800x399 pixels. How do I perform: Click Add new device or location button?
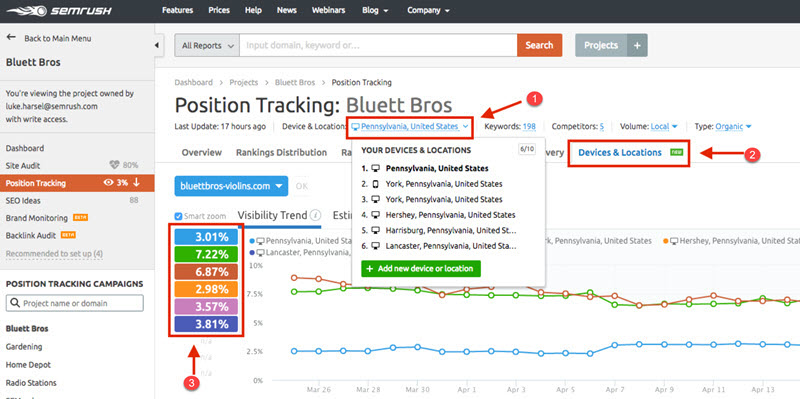(x=420, y=268)
